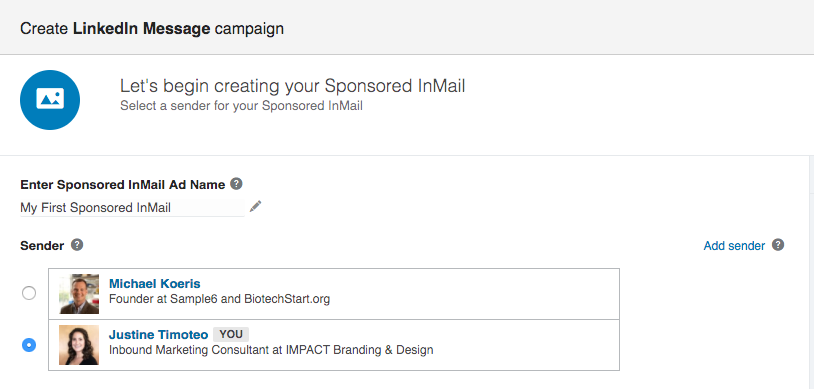Click the pencil edit icon
Viewport: 814px width, 389px height.
[255, 207]
